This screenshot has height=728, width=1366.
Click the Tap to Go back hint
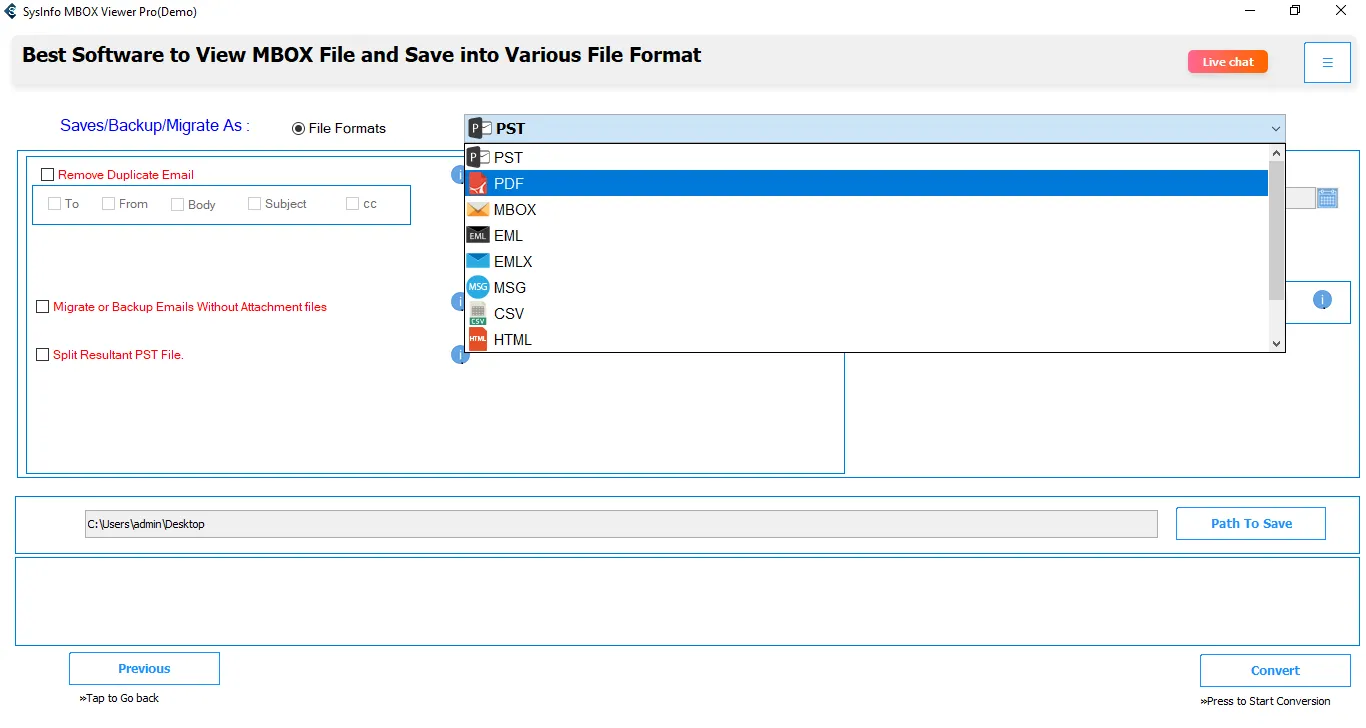119,698
